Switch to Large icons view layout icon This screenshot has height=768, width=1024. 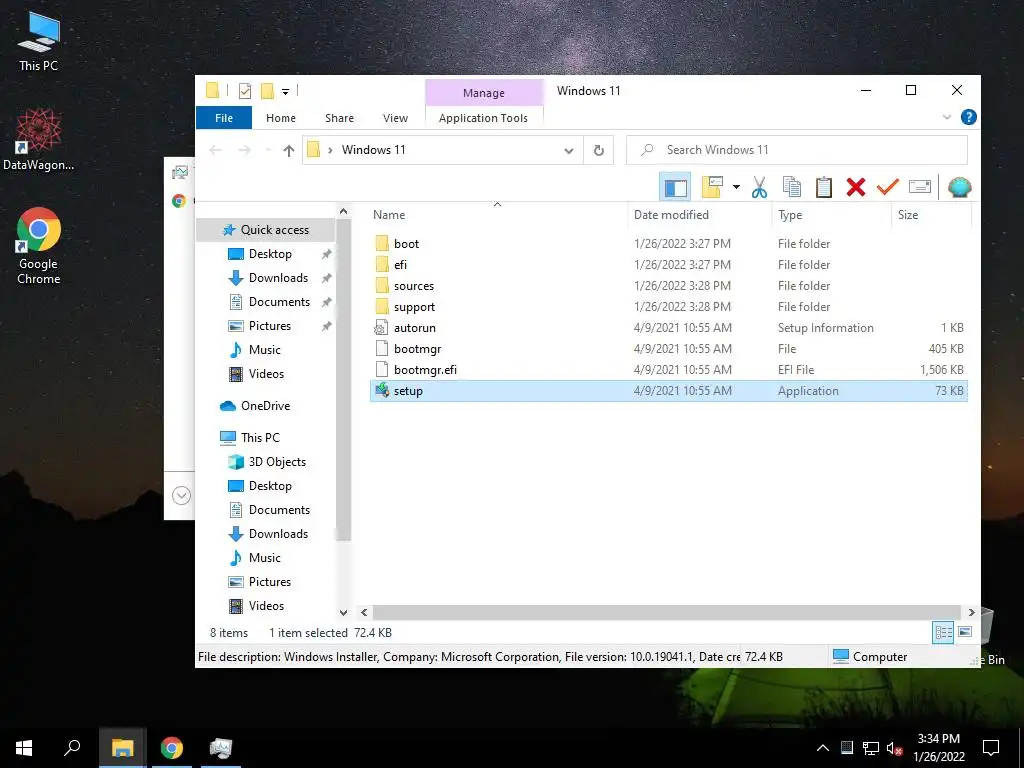965,632
